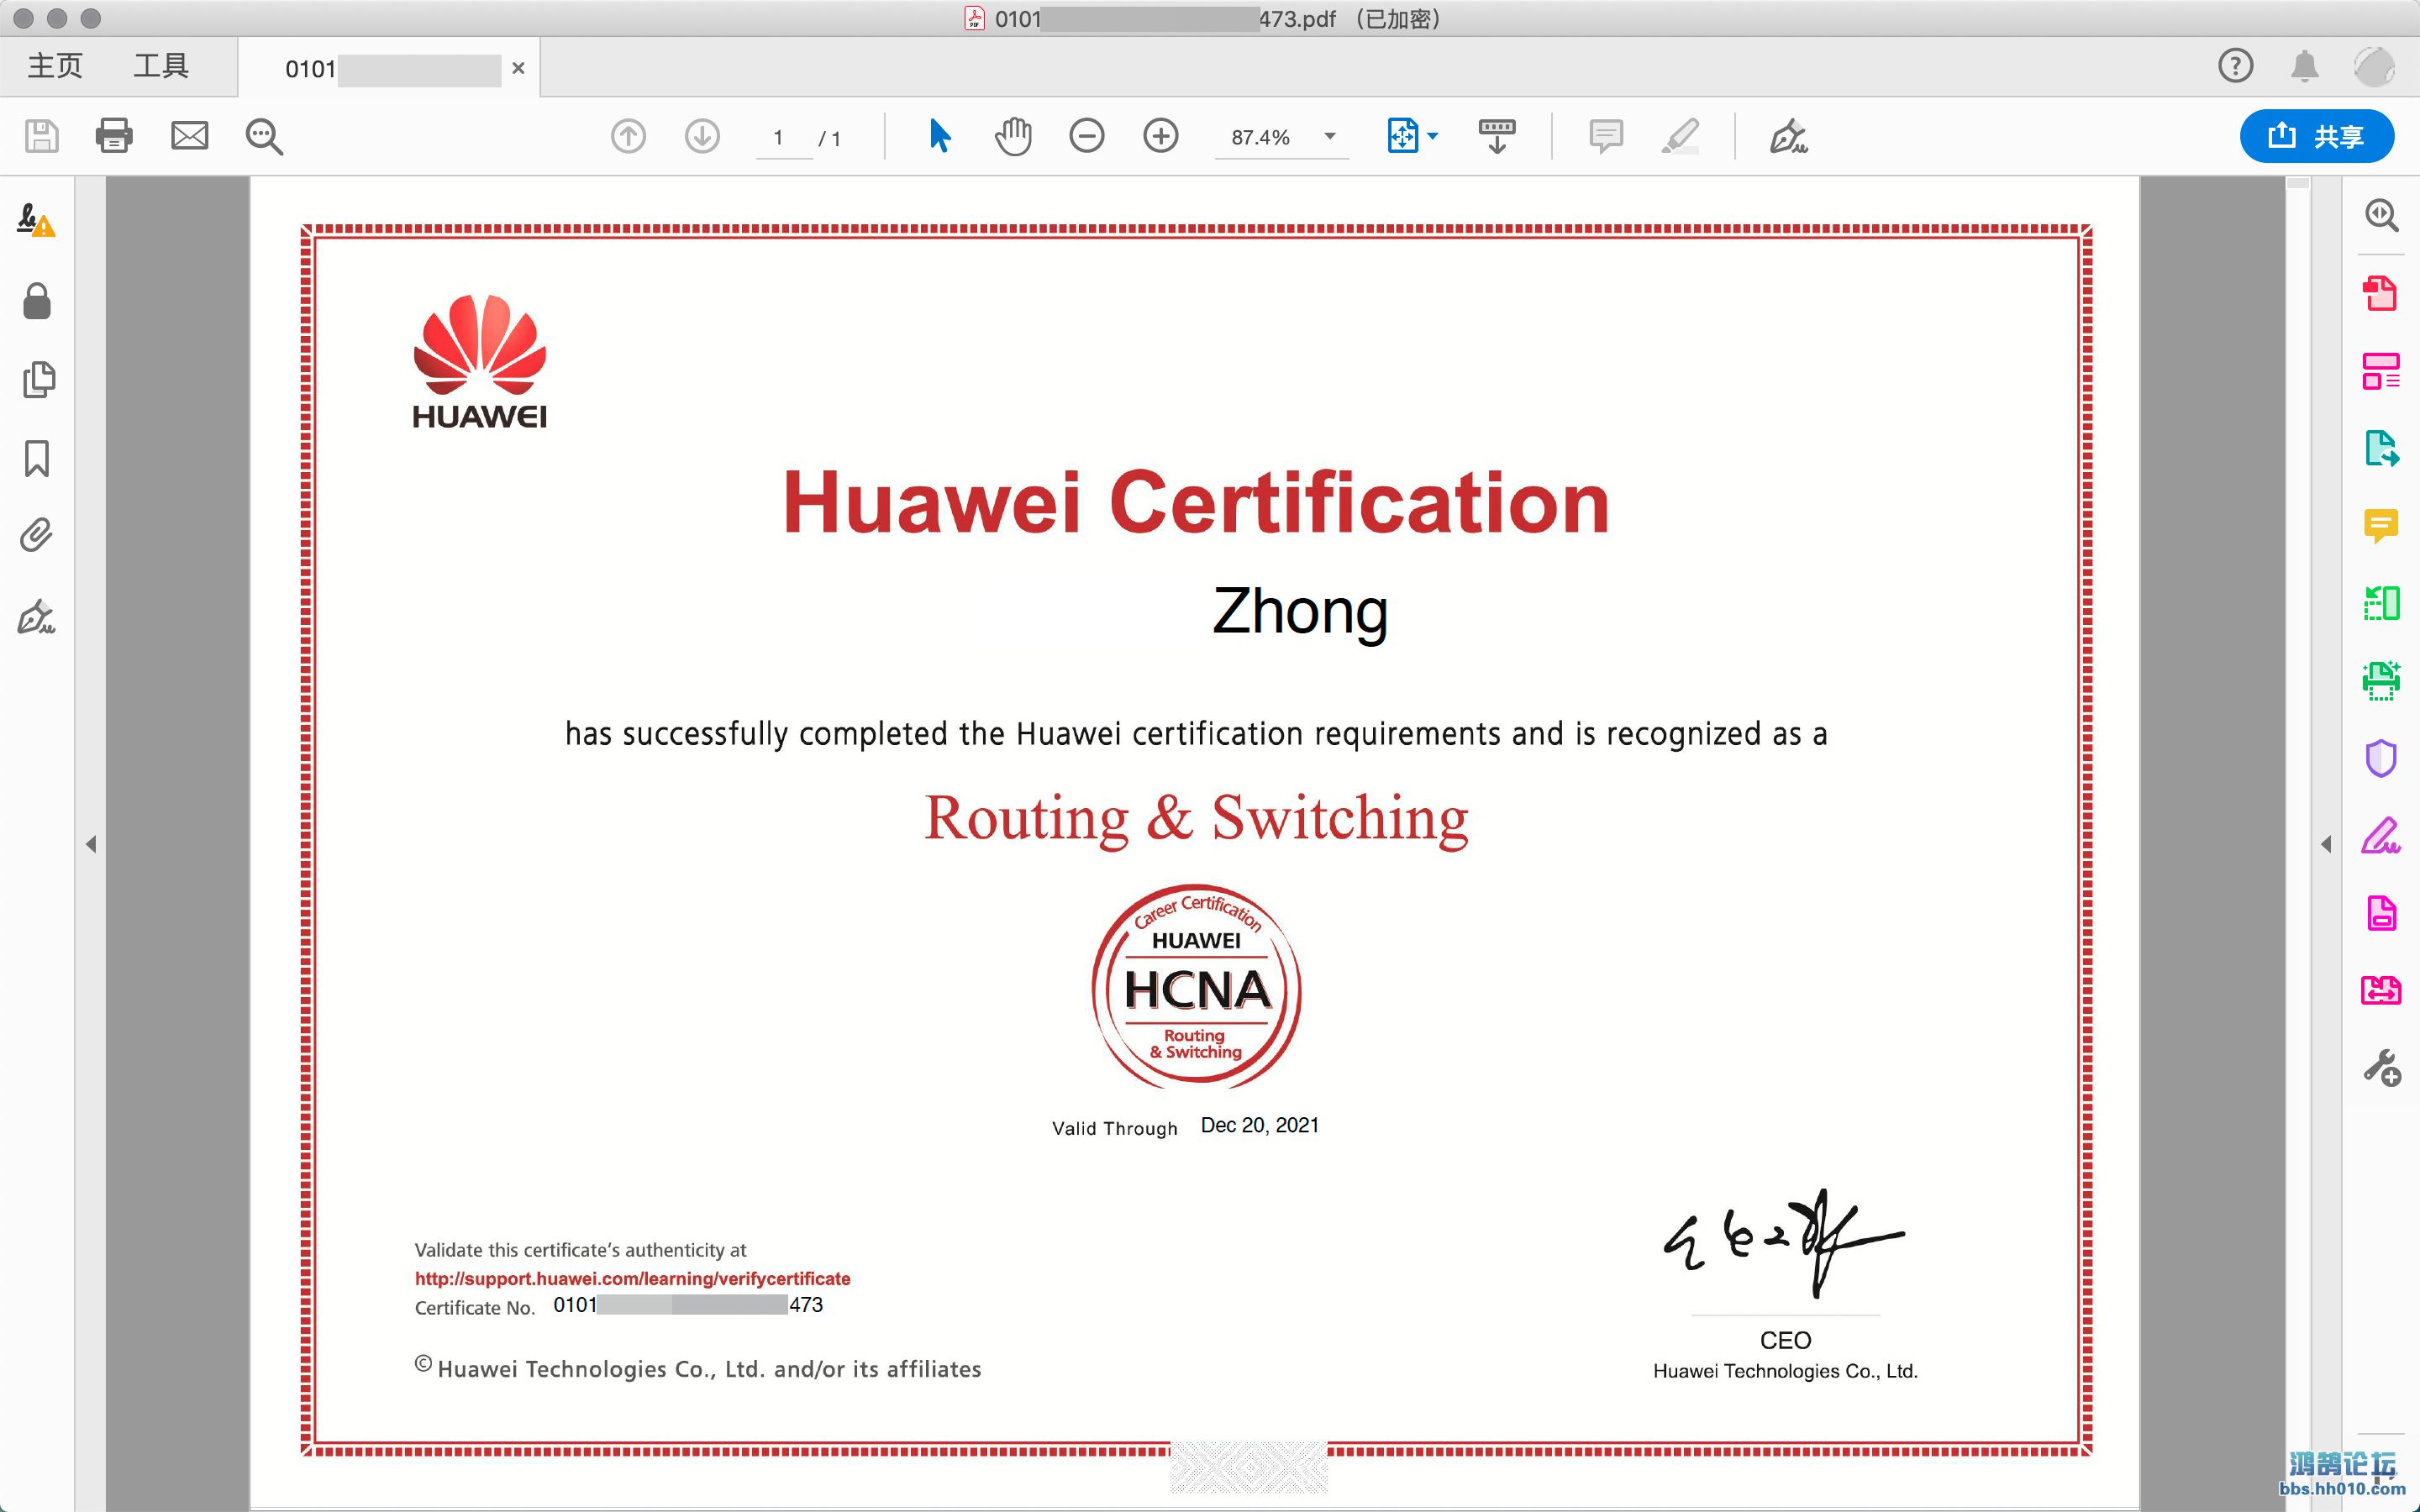Open the pink Redact document tool

click(2381, 913)
